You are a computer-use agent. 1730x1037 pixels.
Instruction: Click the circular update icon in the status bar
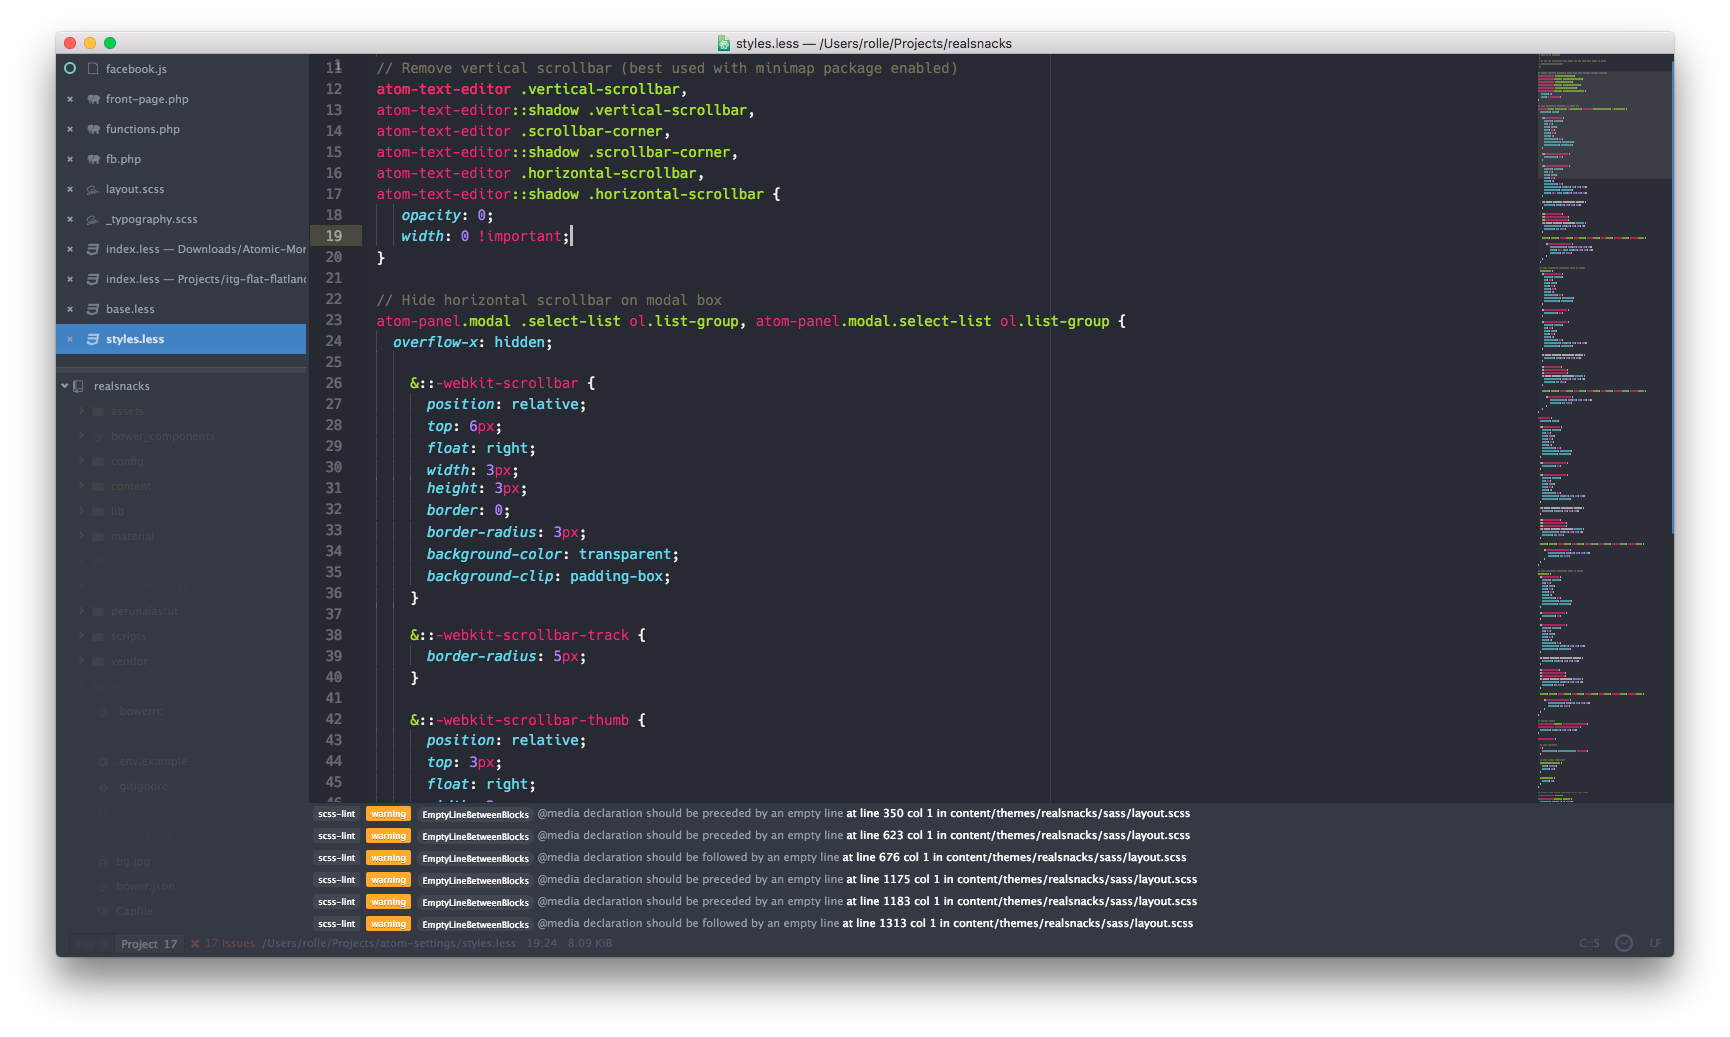1622,942
